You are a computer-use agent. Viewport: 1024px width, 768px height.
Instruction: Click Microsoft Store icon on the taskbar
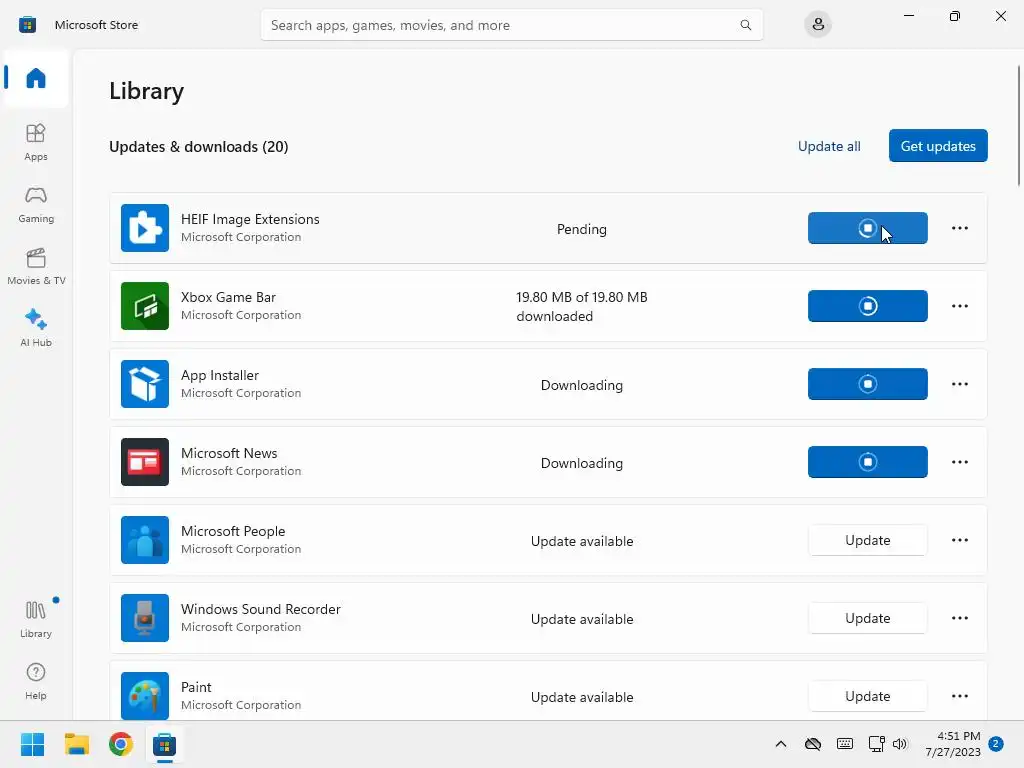click(x=165, y=744)
